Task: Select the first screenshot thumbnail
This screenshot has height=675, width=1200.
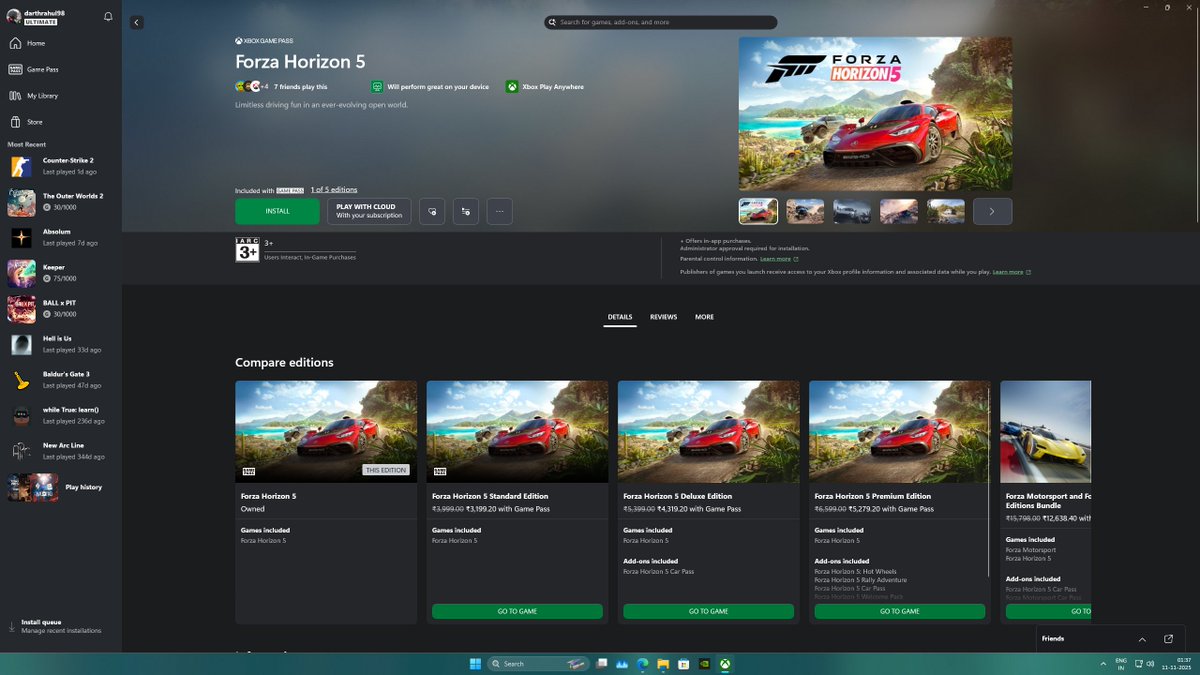Action: coord(758,211)
